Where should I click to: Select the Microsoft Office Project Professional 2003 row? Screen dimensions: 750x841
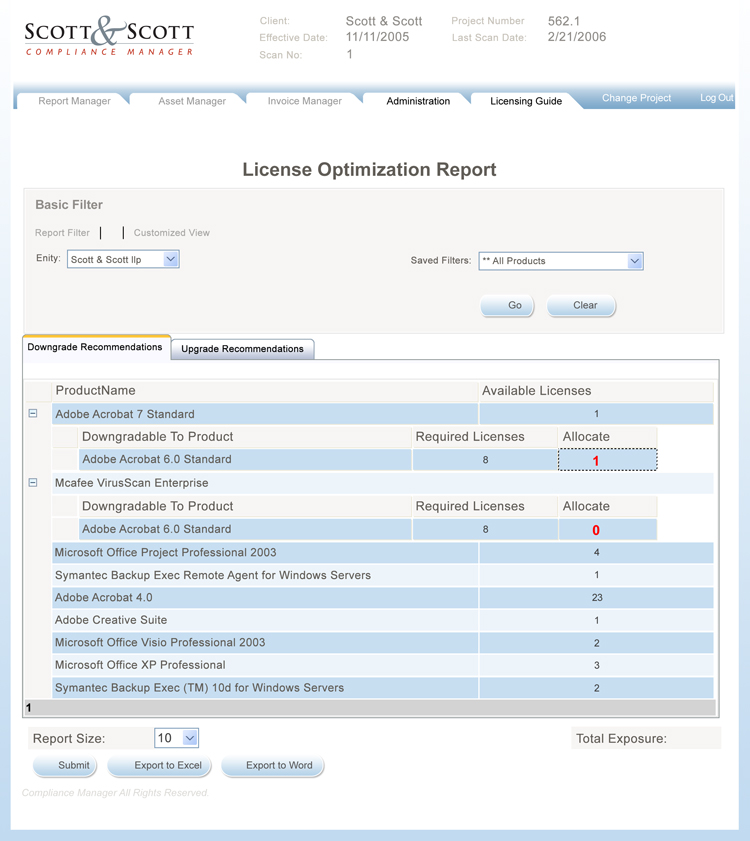383,552
